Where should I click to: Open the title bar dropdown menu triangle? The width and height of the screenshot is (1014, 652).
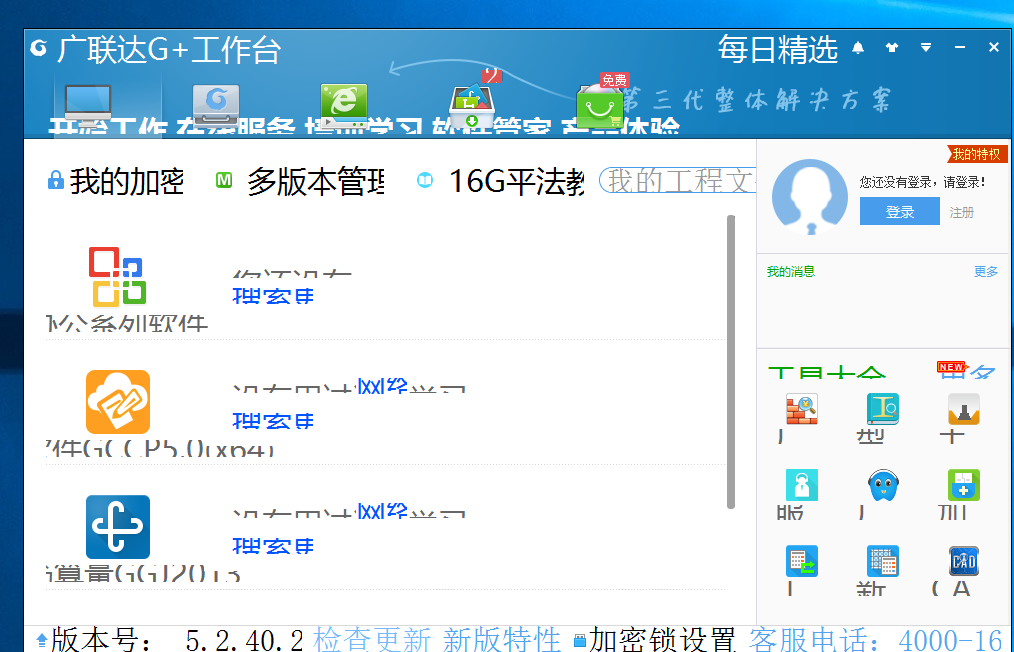point(926,48)
